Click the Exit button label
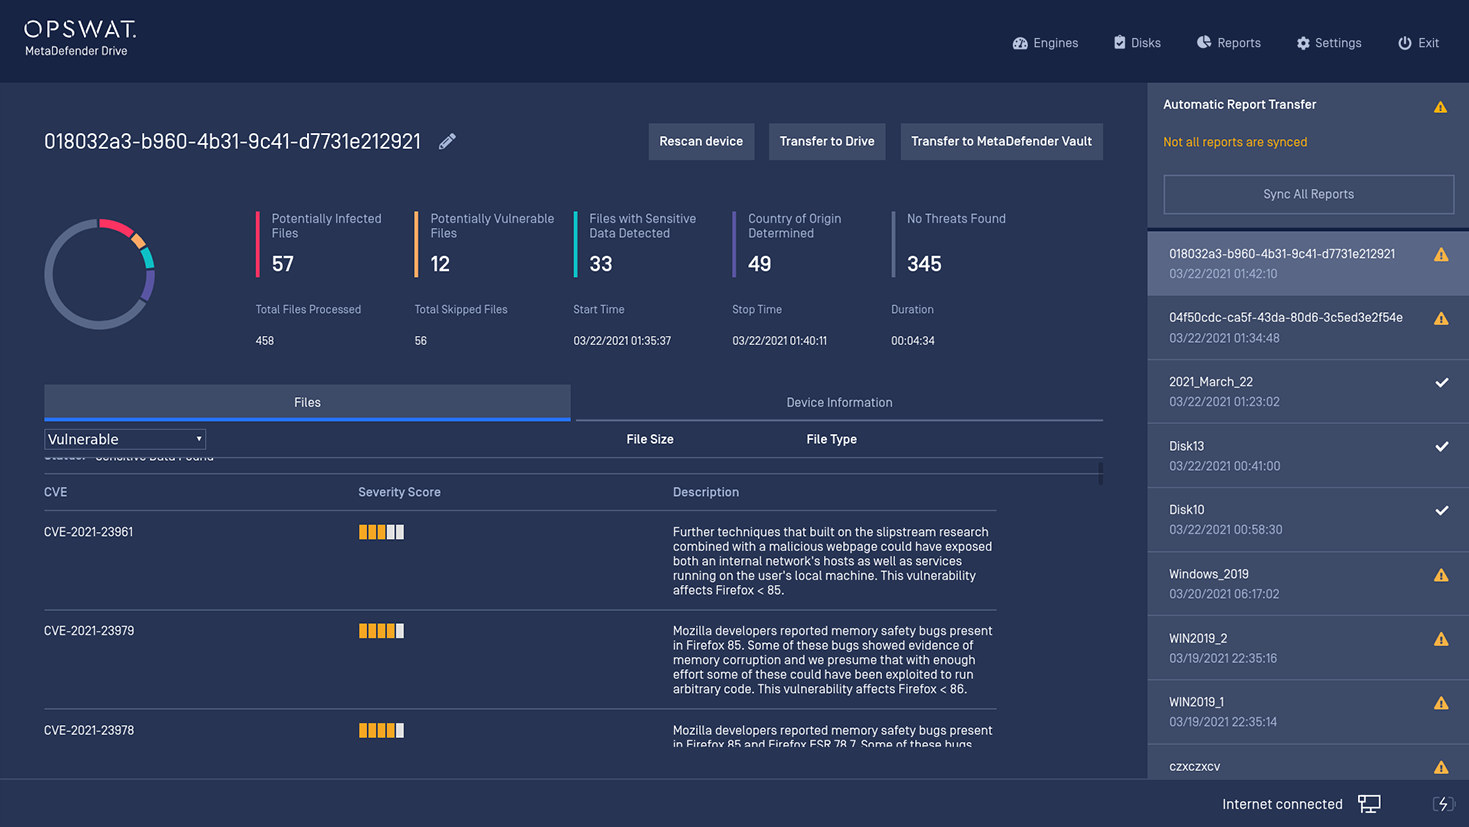Viewport: 1469px width, 827px height. click(1428, 43)
